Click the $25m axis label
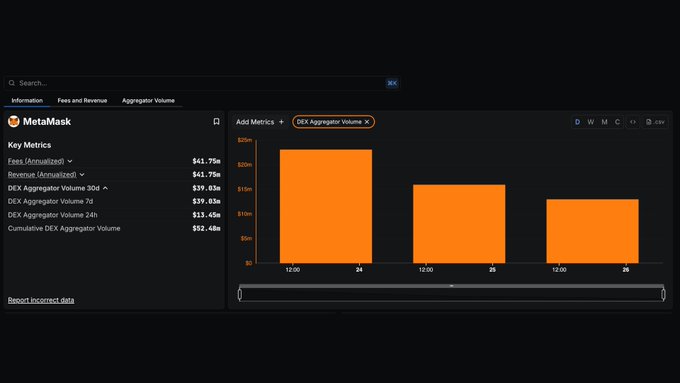This screenshot has width=680, height=383. point(245,140)
